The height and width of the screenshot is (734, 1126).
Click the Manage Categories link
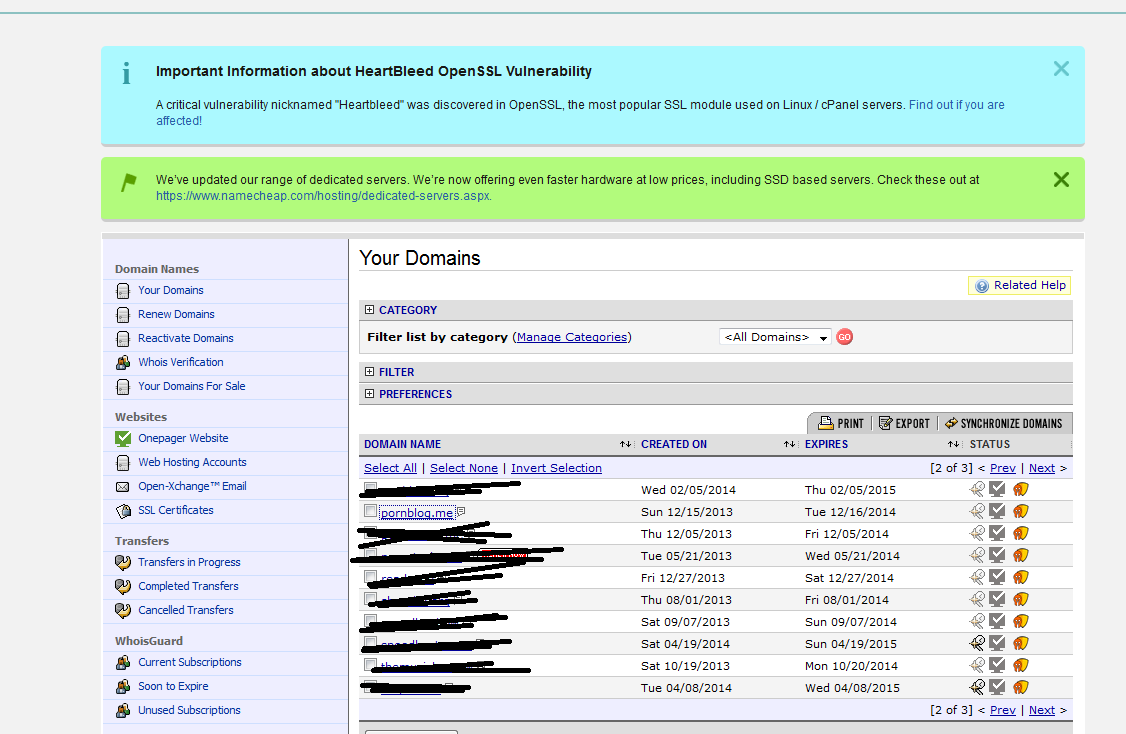click(x=572, y=337)
